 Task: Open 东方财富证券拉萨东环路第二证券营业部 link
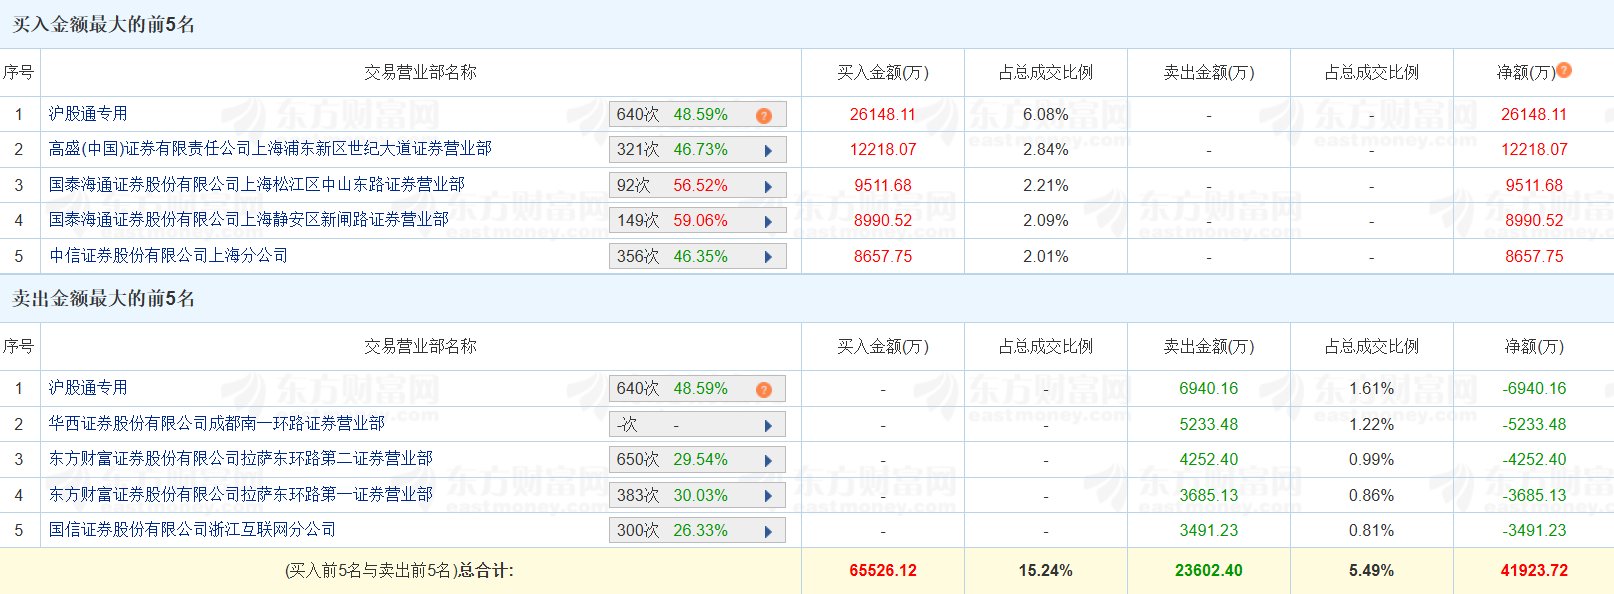(x=240, y=459)
